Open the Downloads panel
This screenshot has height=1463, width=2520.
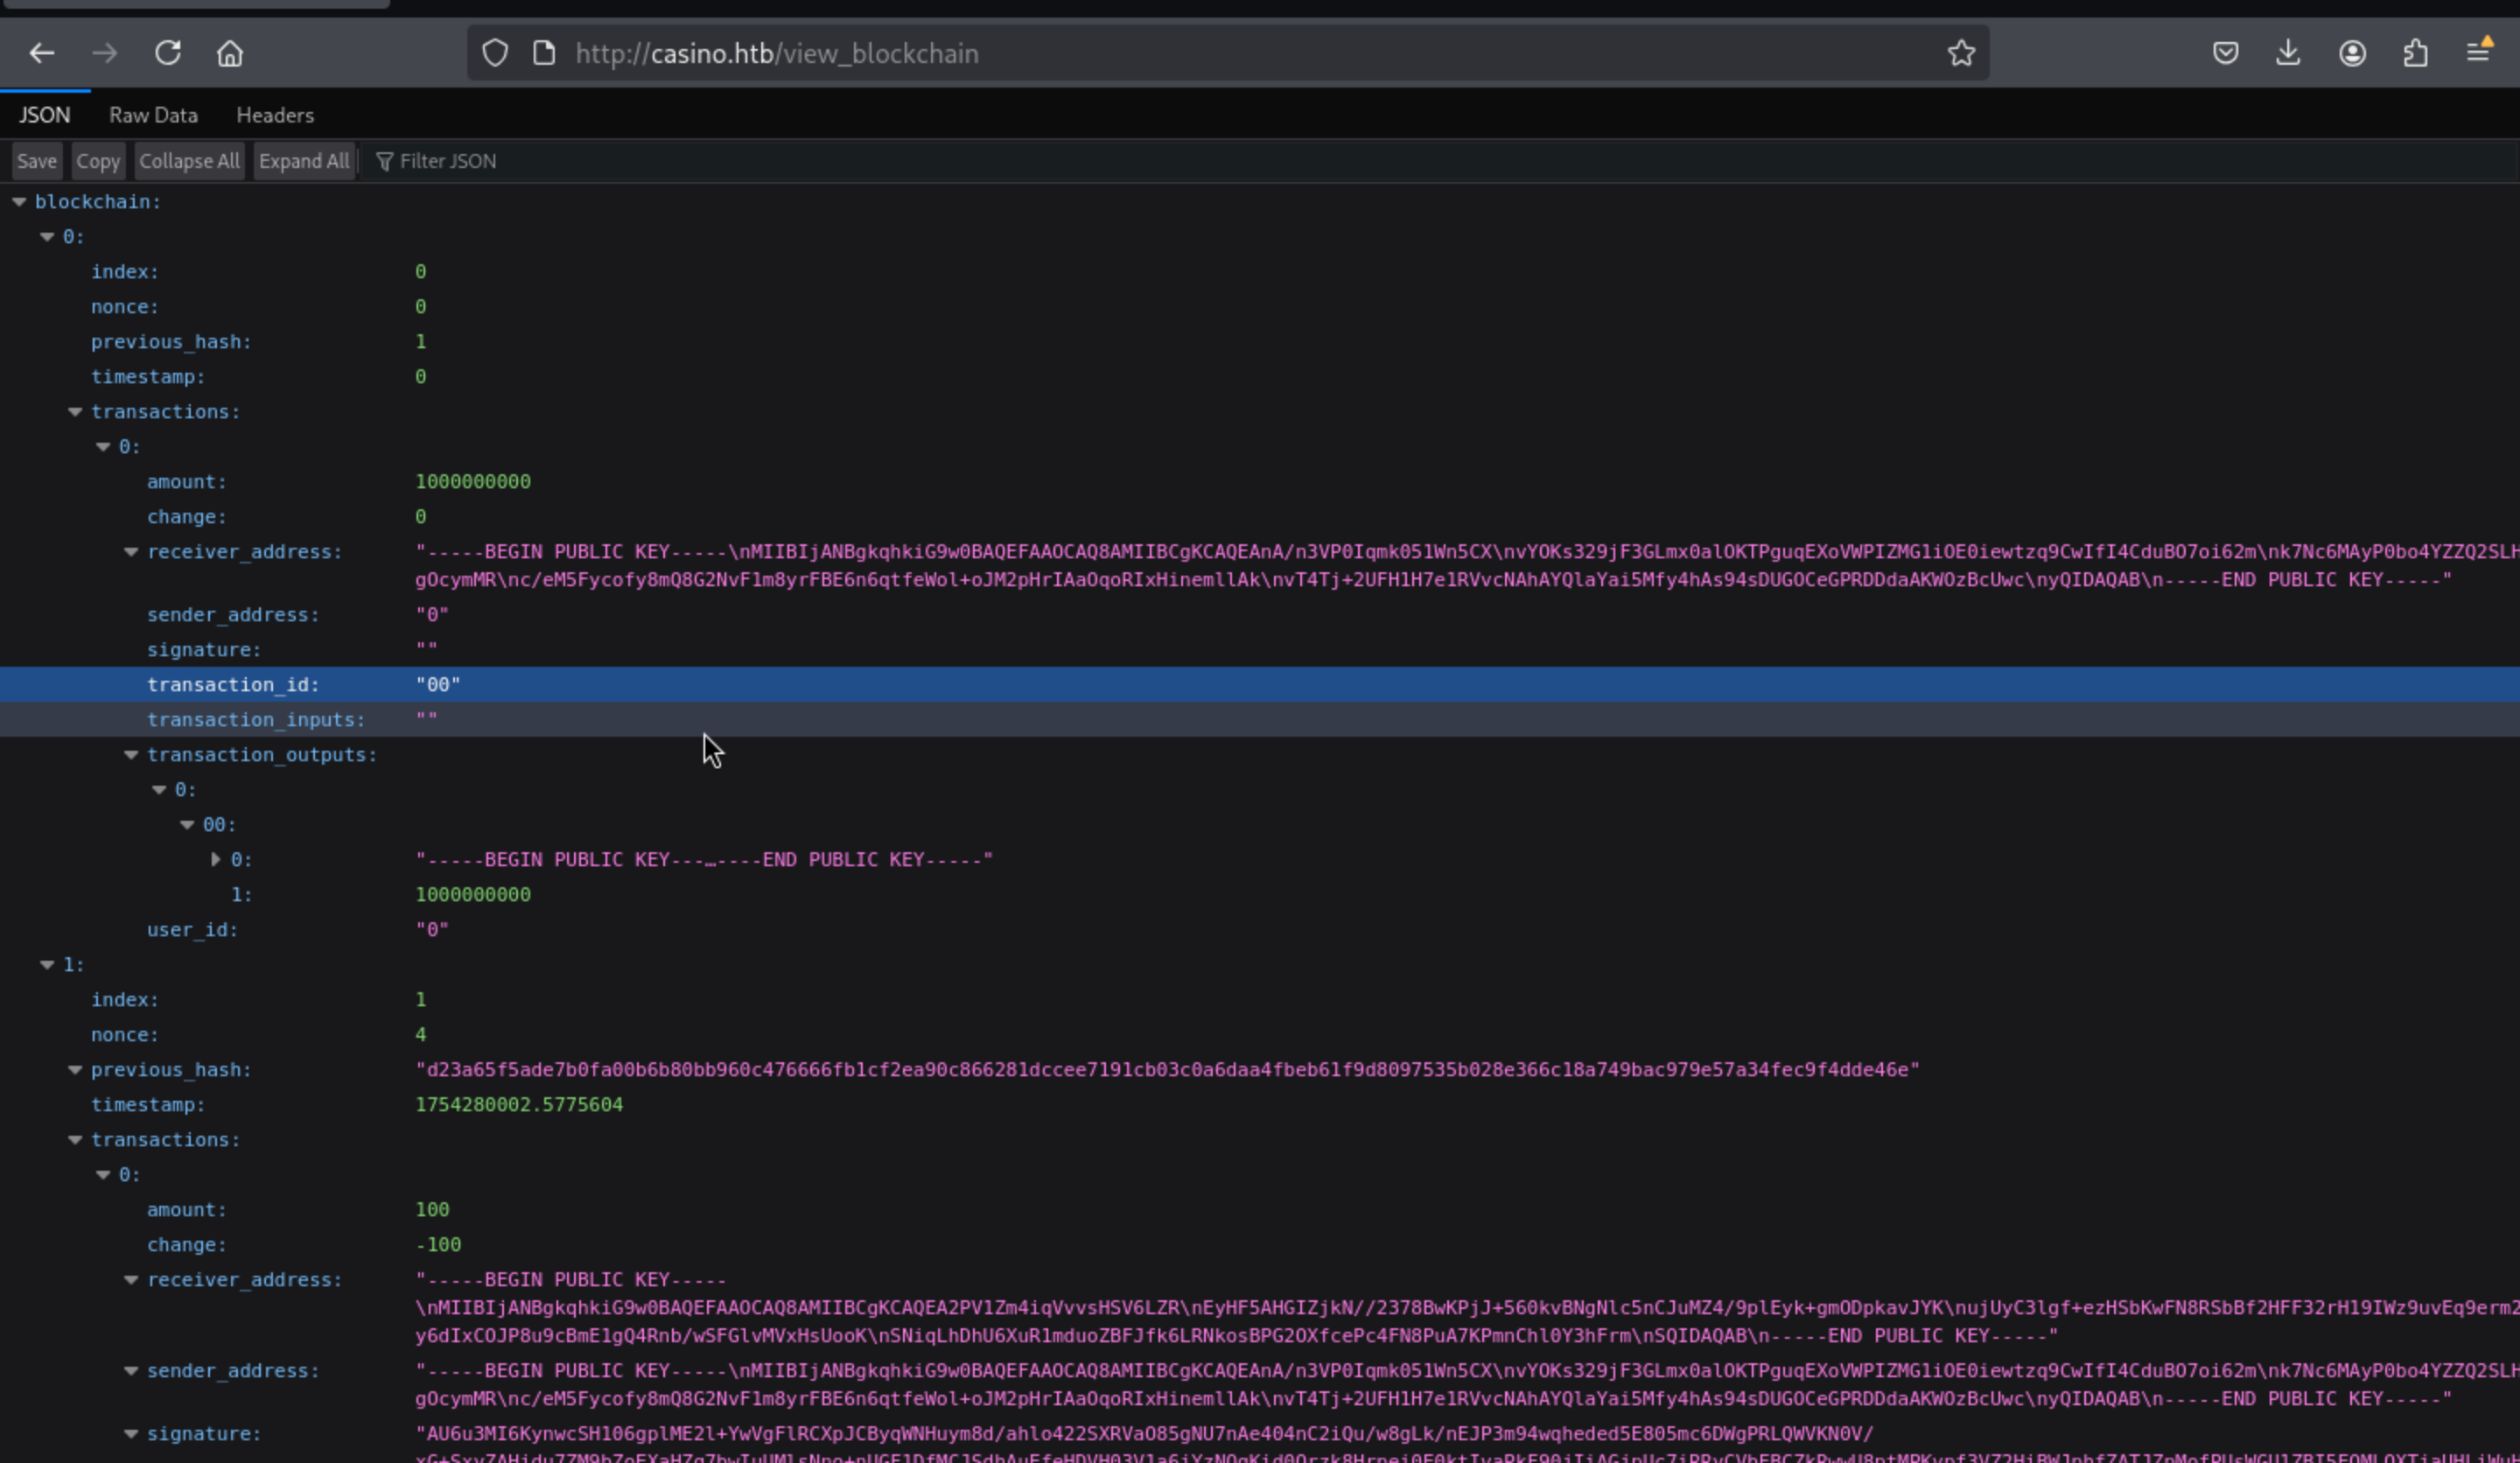[2288, 53]
